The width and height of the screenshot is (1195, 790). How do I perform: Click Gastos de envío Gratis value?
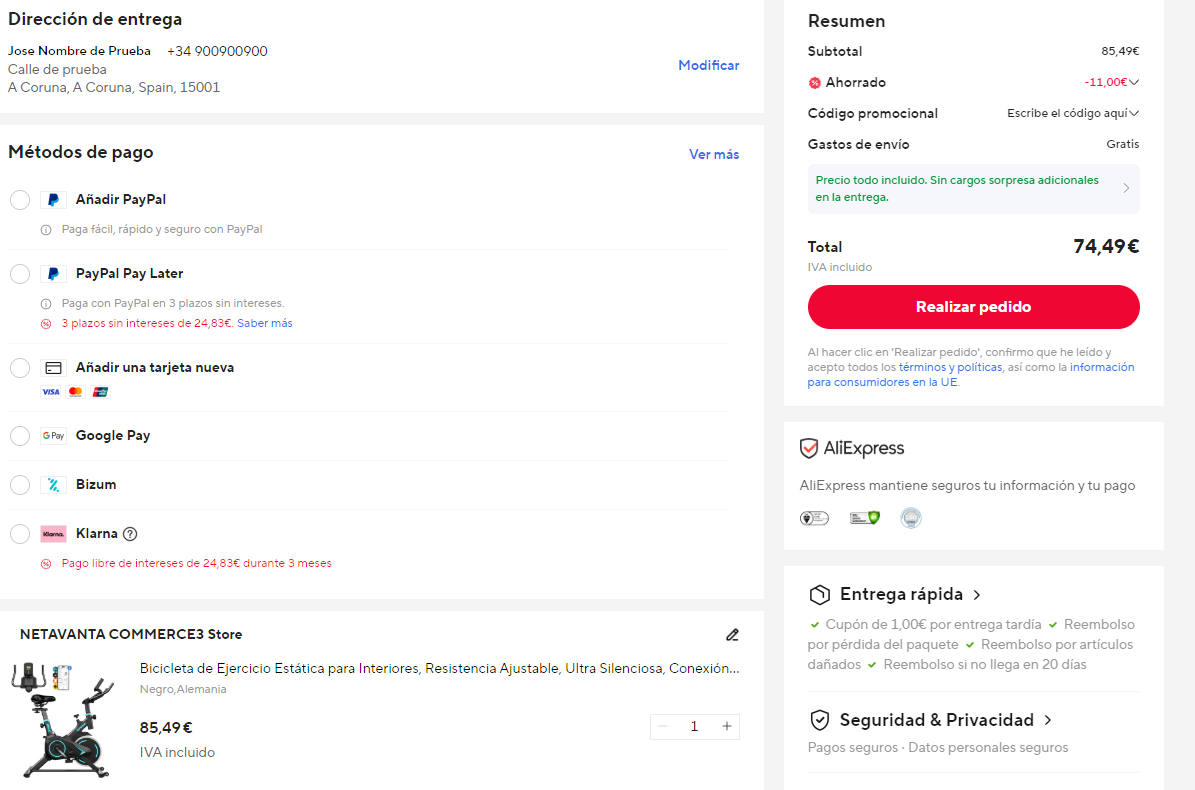[x=1123, y=145]
